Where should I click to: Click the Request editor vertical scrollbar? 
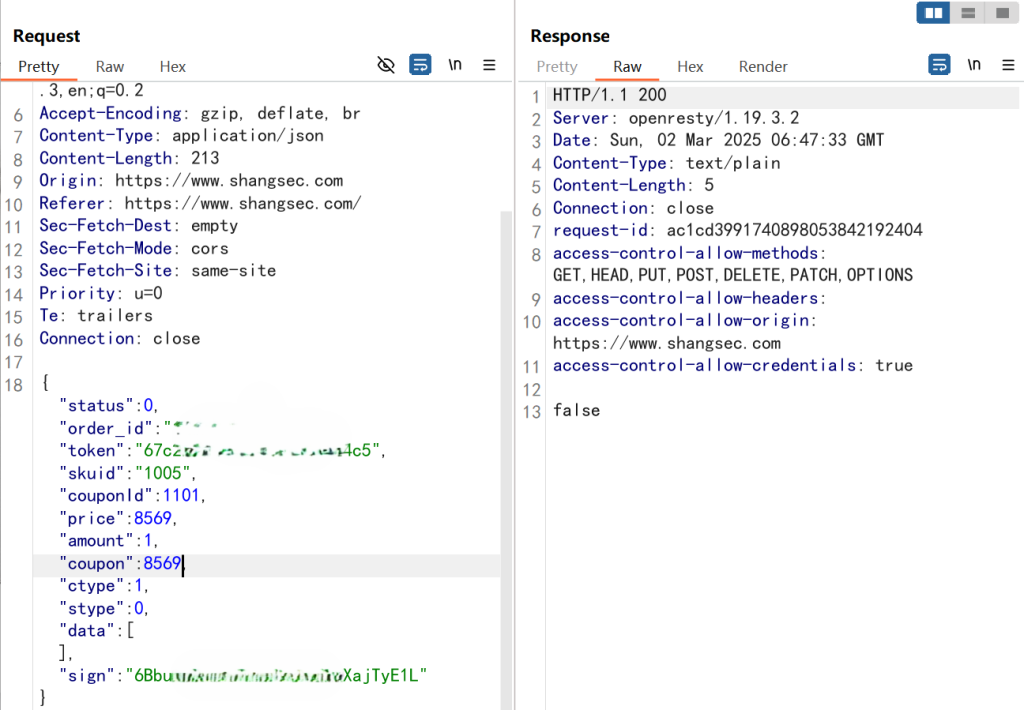tap(506, 400)
